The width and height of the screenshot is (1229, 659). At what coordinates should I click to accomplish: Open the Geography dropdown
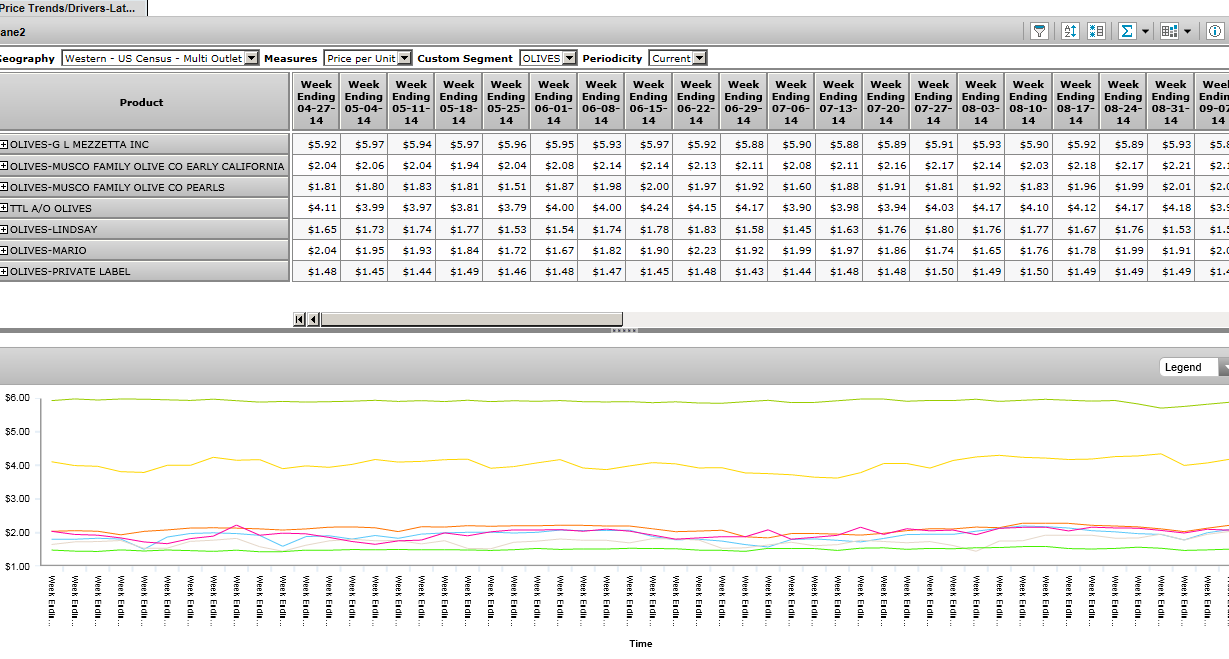click(x=251, y=59)
